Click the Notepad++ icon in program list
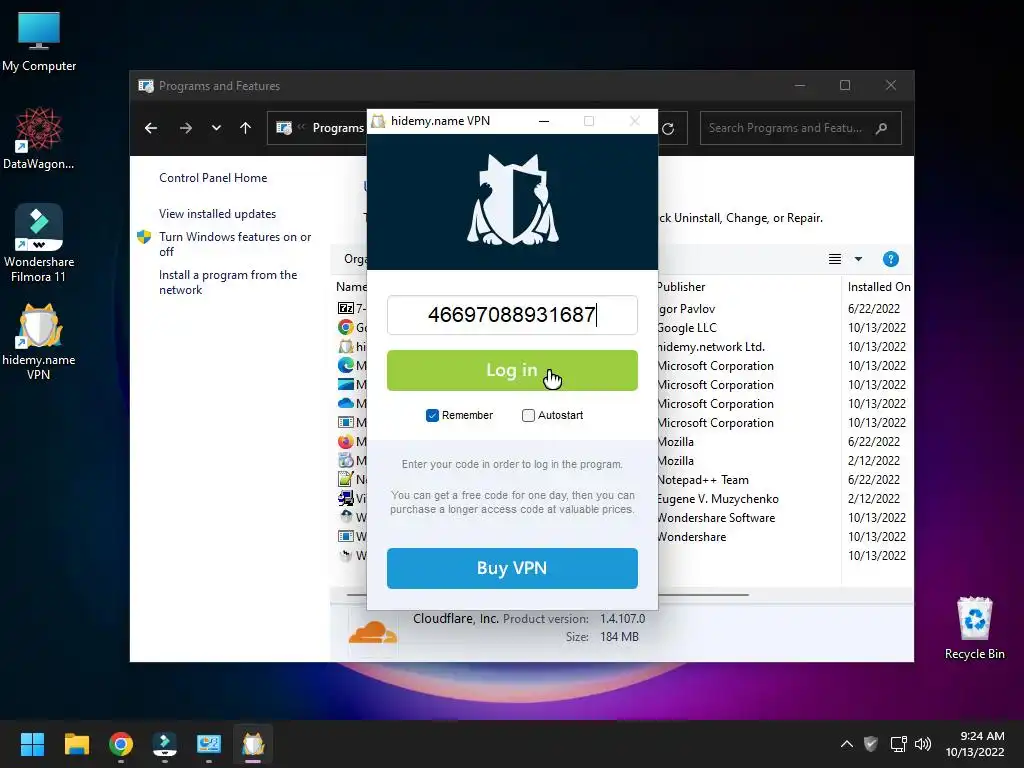This screenshot has height=768, width=1024. pyautogui.click(x=345, y=479)
